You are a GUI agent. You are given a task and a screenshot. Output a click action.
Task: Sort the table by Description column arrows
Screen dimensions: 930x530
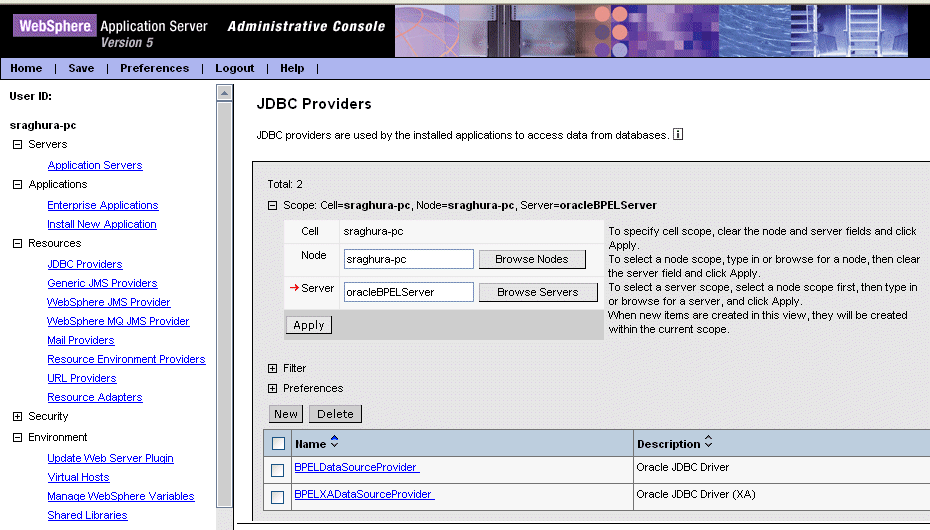[708, 442]
